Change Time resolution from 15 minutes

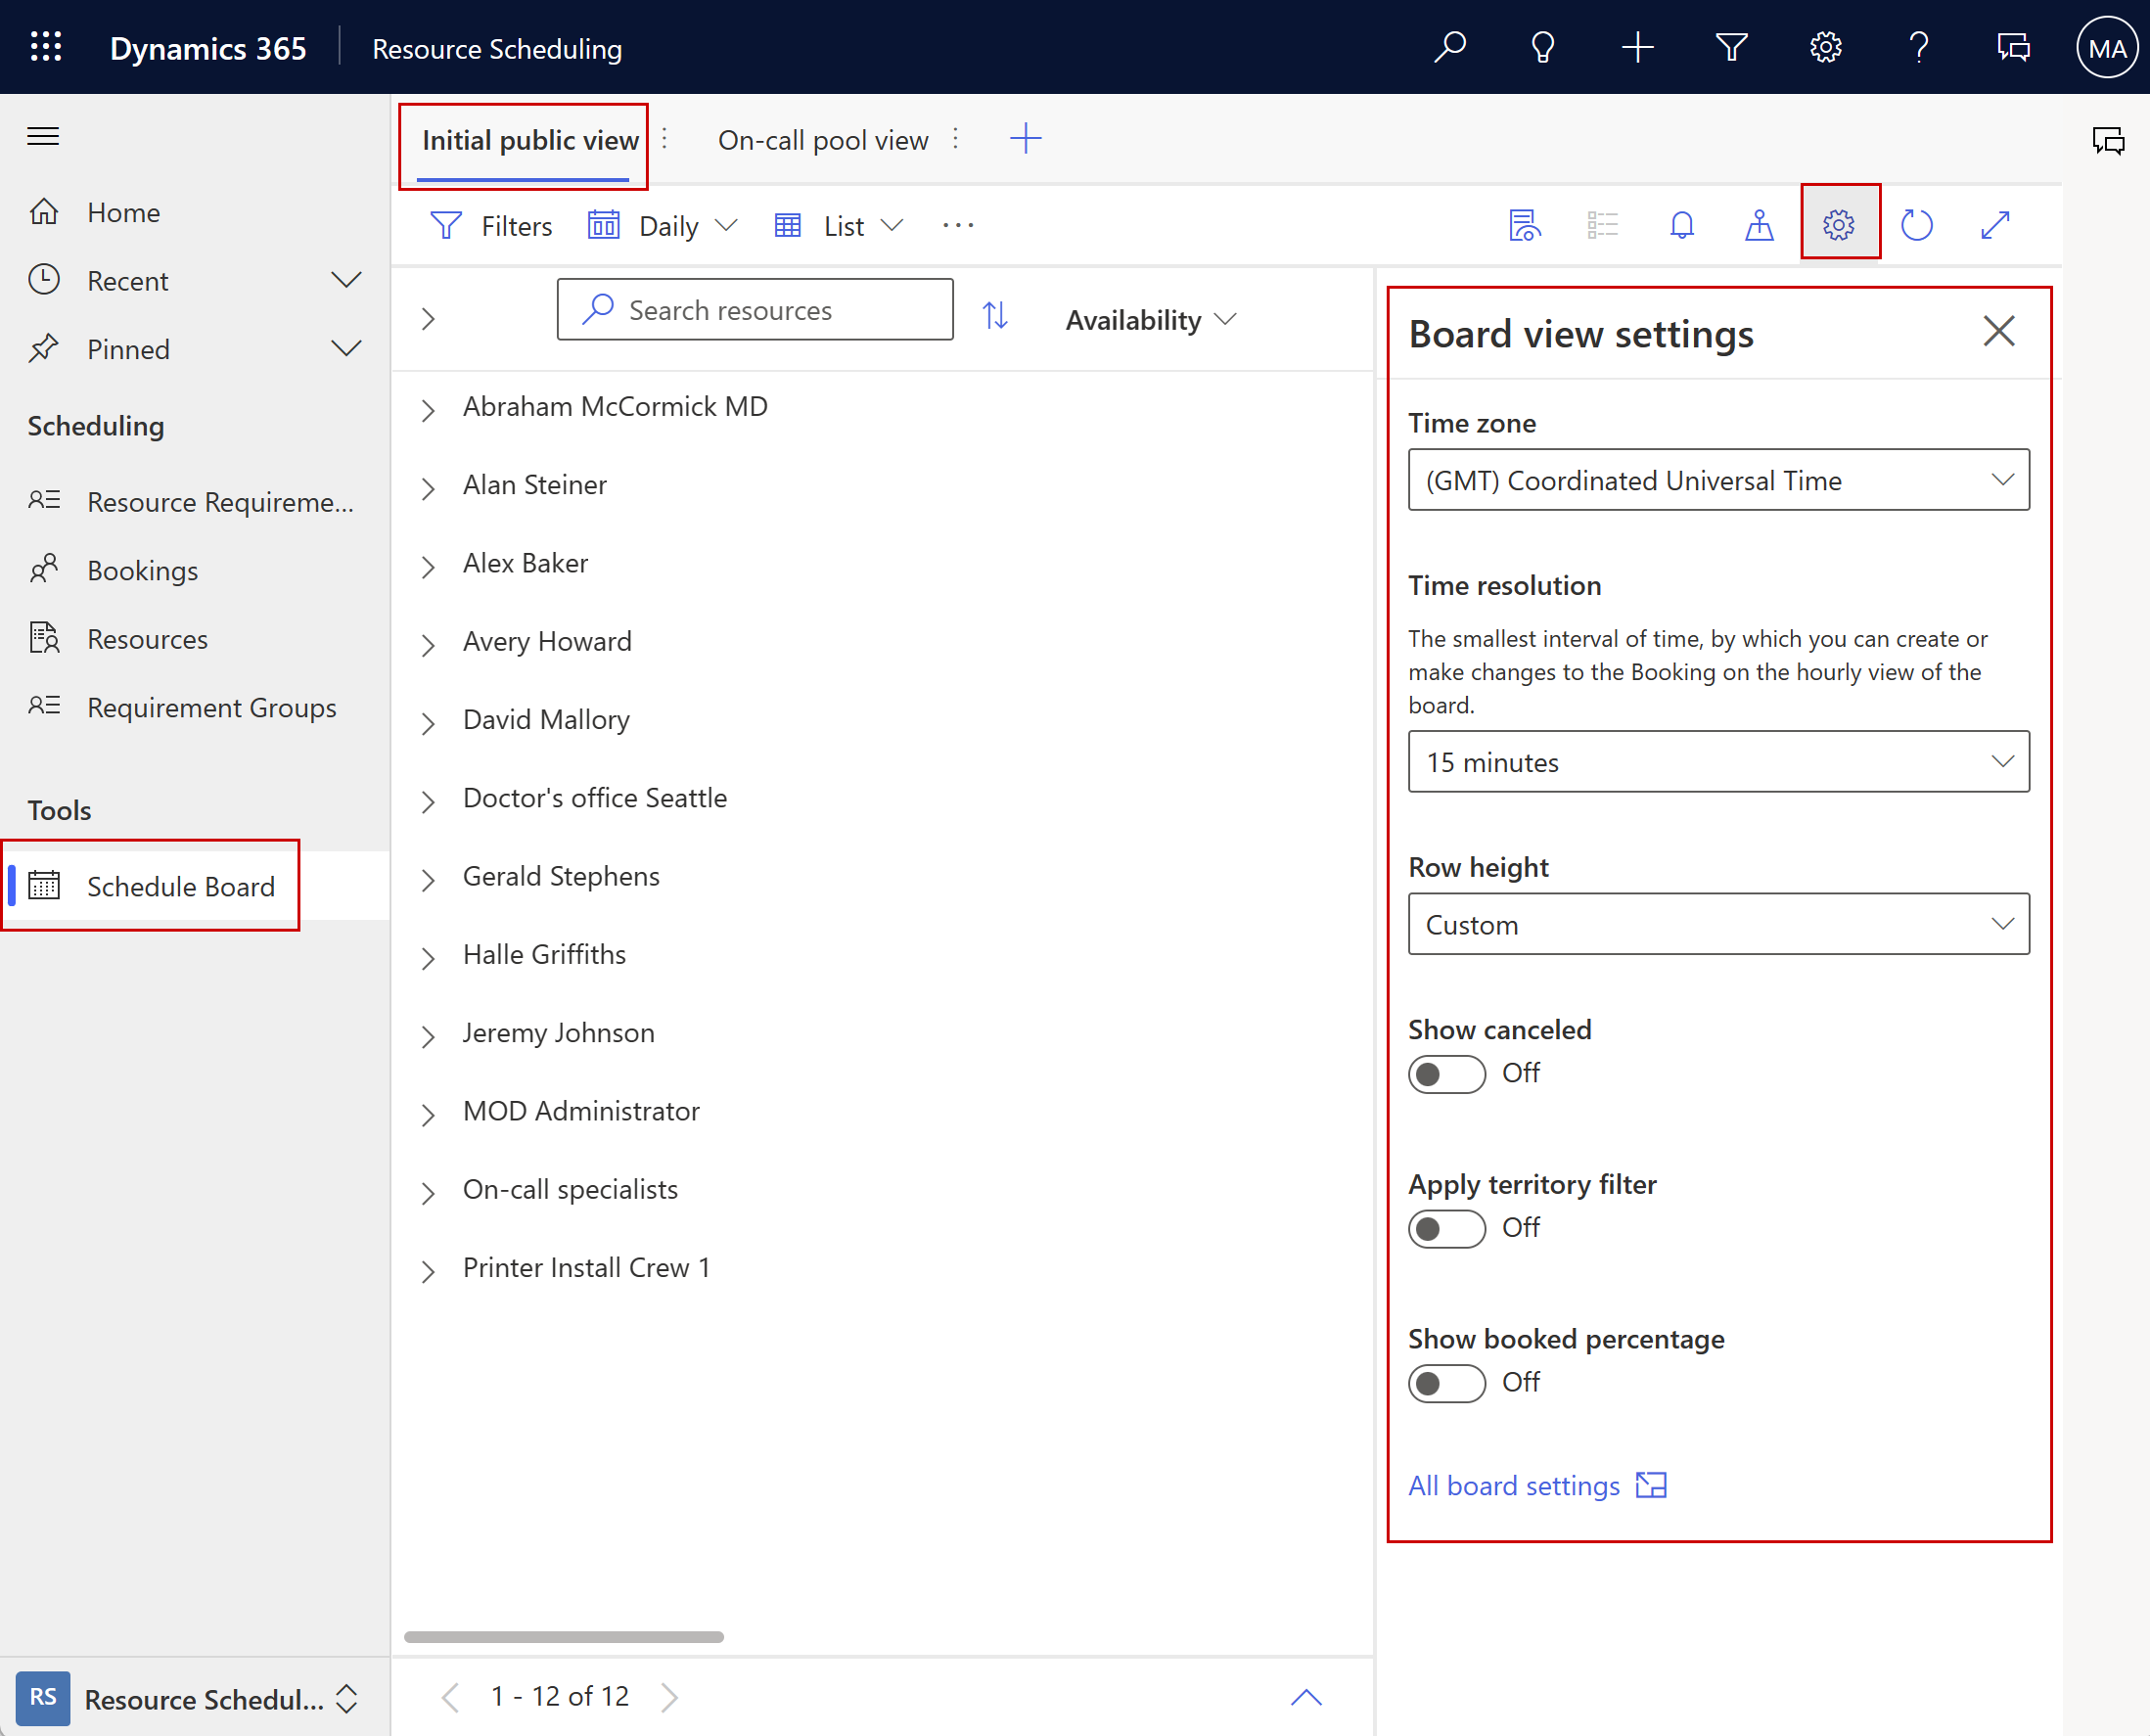[x=1715, y=761]
